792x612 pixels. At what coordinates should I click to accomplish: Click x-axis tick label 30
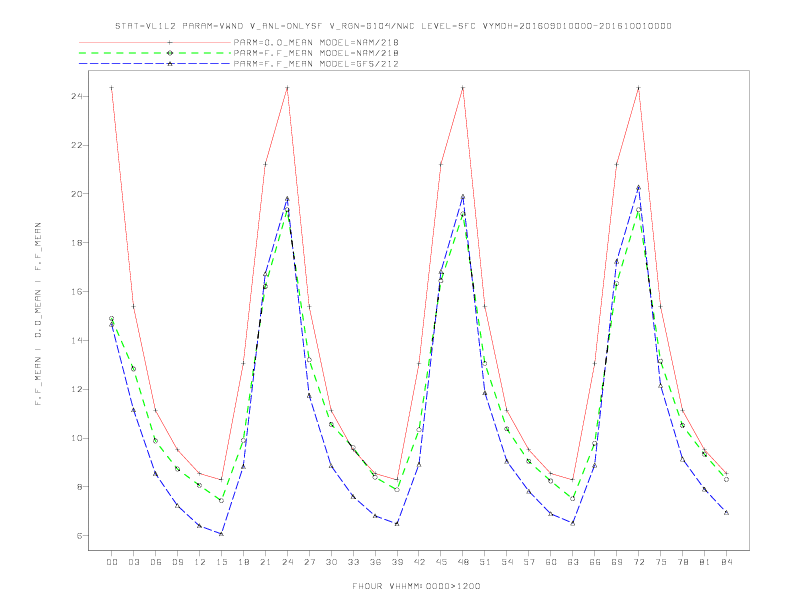[x=331, y=562]
